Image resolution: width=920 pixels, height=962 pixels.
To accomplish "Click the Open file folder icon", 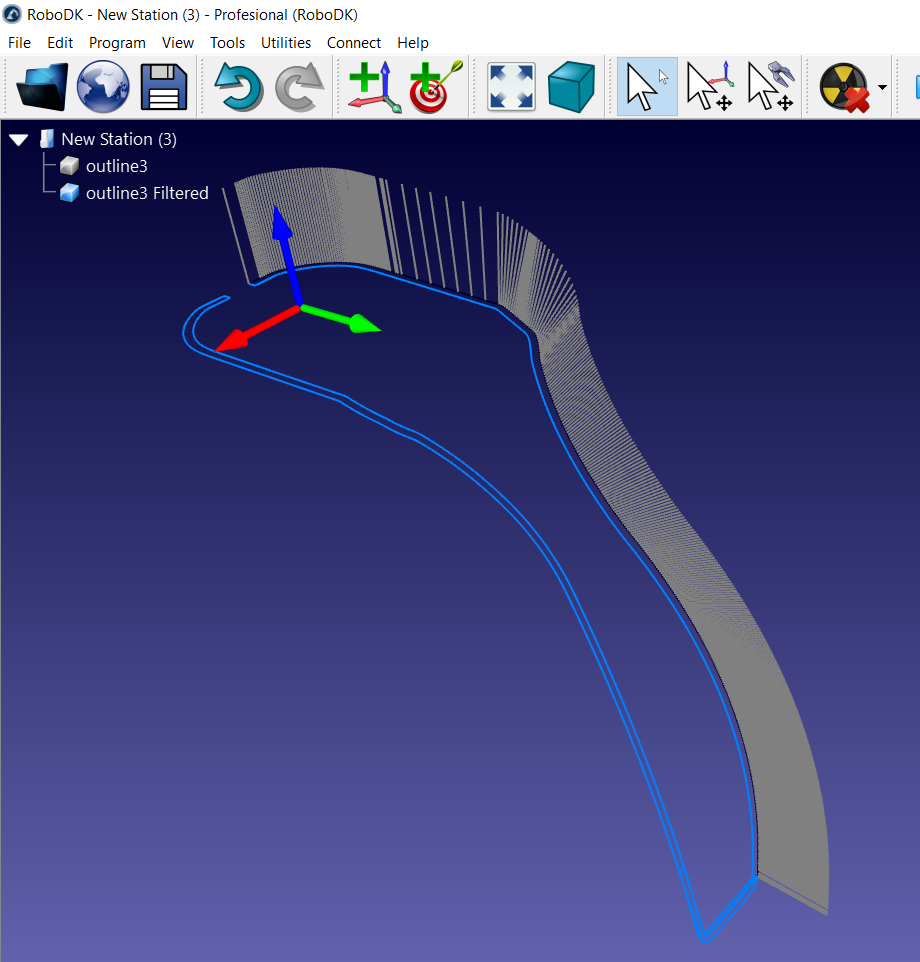I will click(42, 87).
